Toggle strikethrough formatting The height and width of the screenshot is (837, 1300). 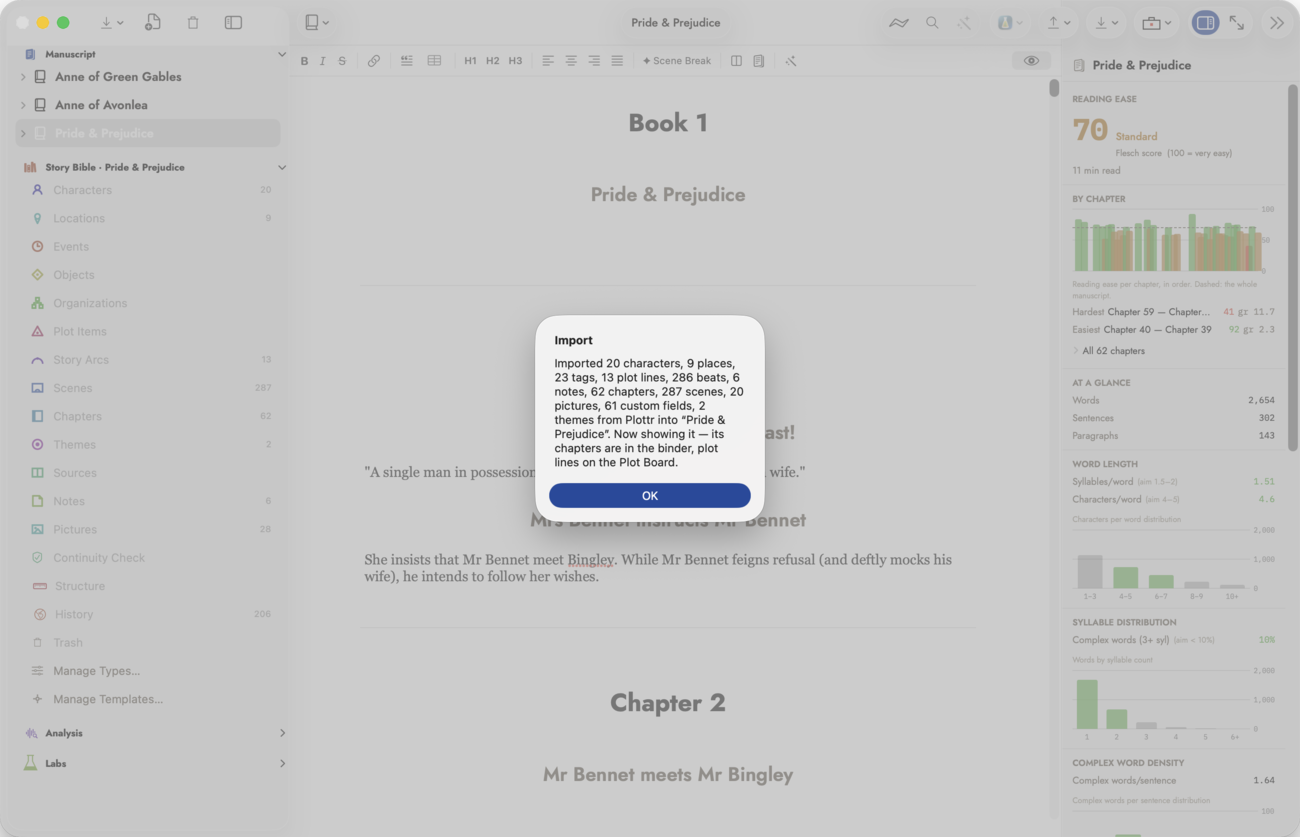coord(342,61)
